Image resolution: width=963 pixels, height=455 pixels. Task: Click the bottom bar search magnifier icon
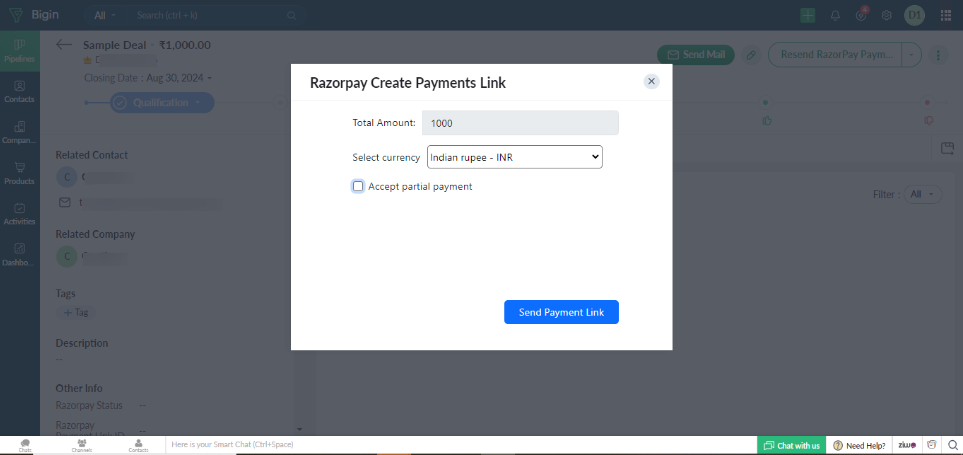(953, 445)
